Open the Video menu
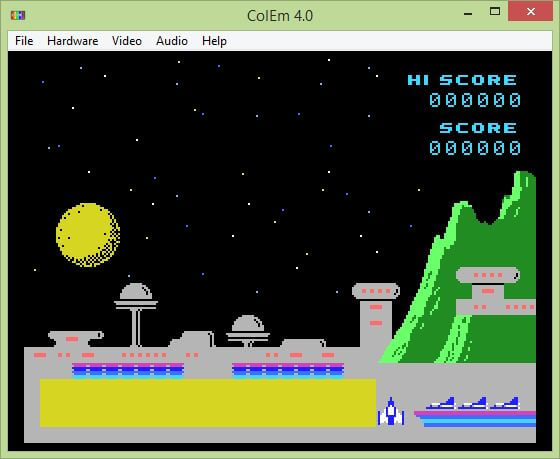Image resolution: width=560 pixels, height=459 pixels. pyautogui.click(x=127, y=41)
